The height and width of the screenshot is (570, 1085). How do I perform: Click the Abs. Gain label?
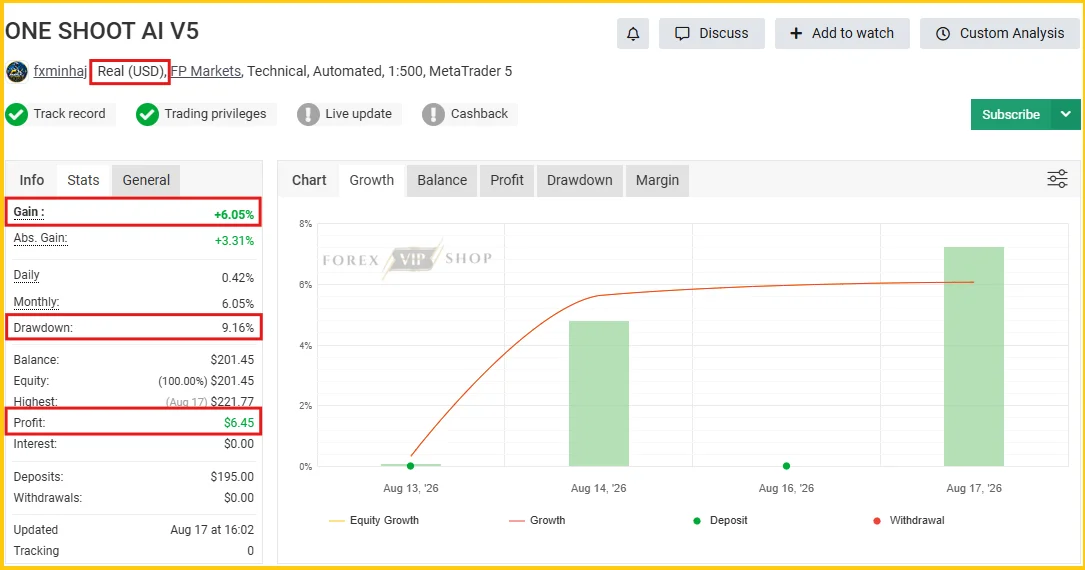click(41, 239)
